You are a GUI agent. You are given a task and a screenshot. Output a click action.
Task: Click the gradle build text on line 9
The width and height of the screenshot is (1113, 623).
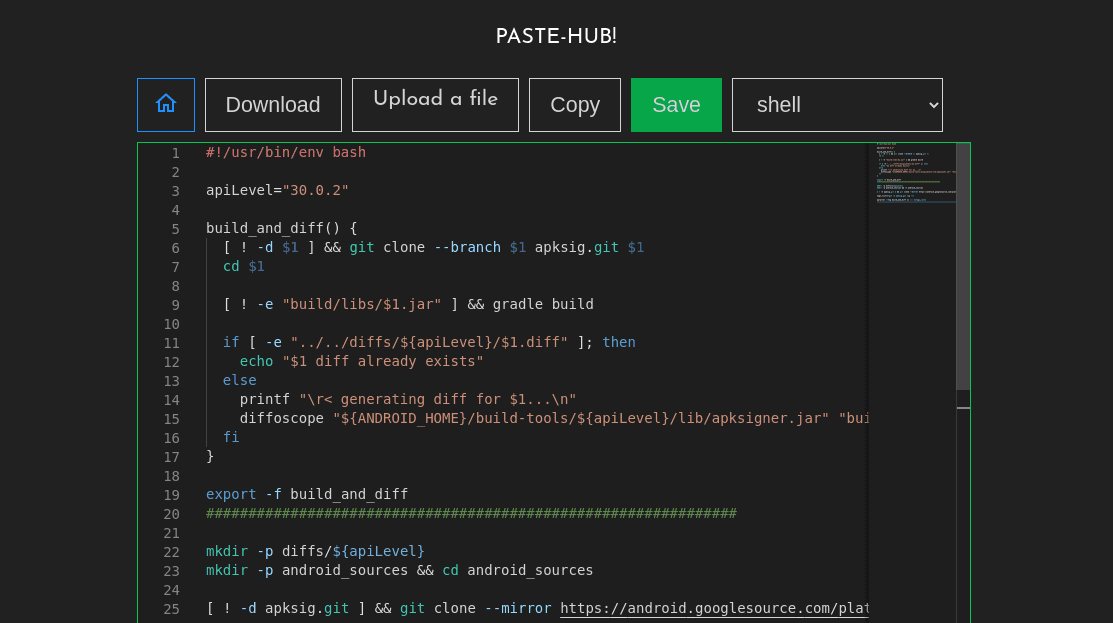pos(542,304)
